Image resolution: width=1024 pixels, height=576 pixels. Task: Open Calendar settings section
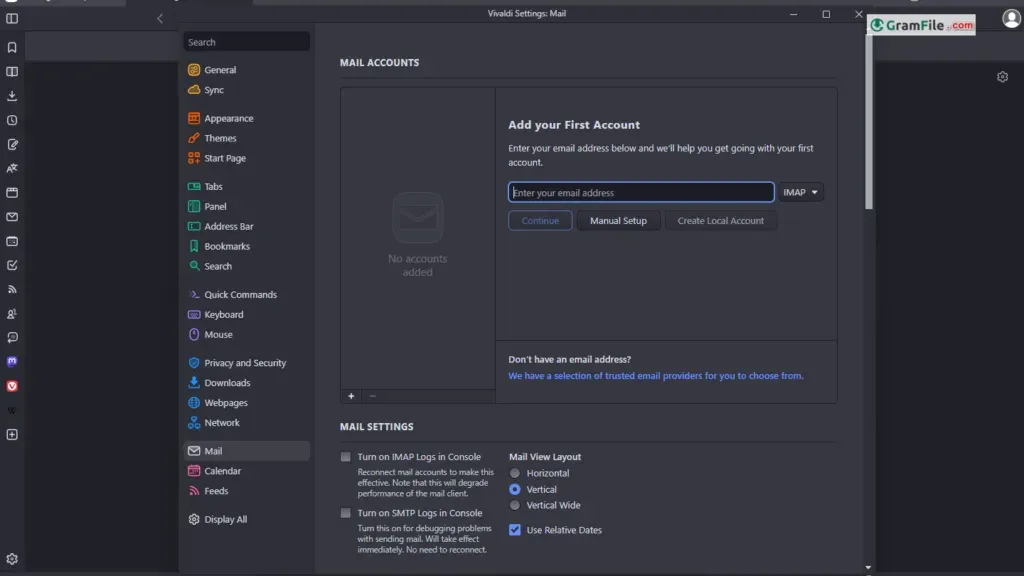[246, 471]
